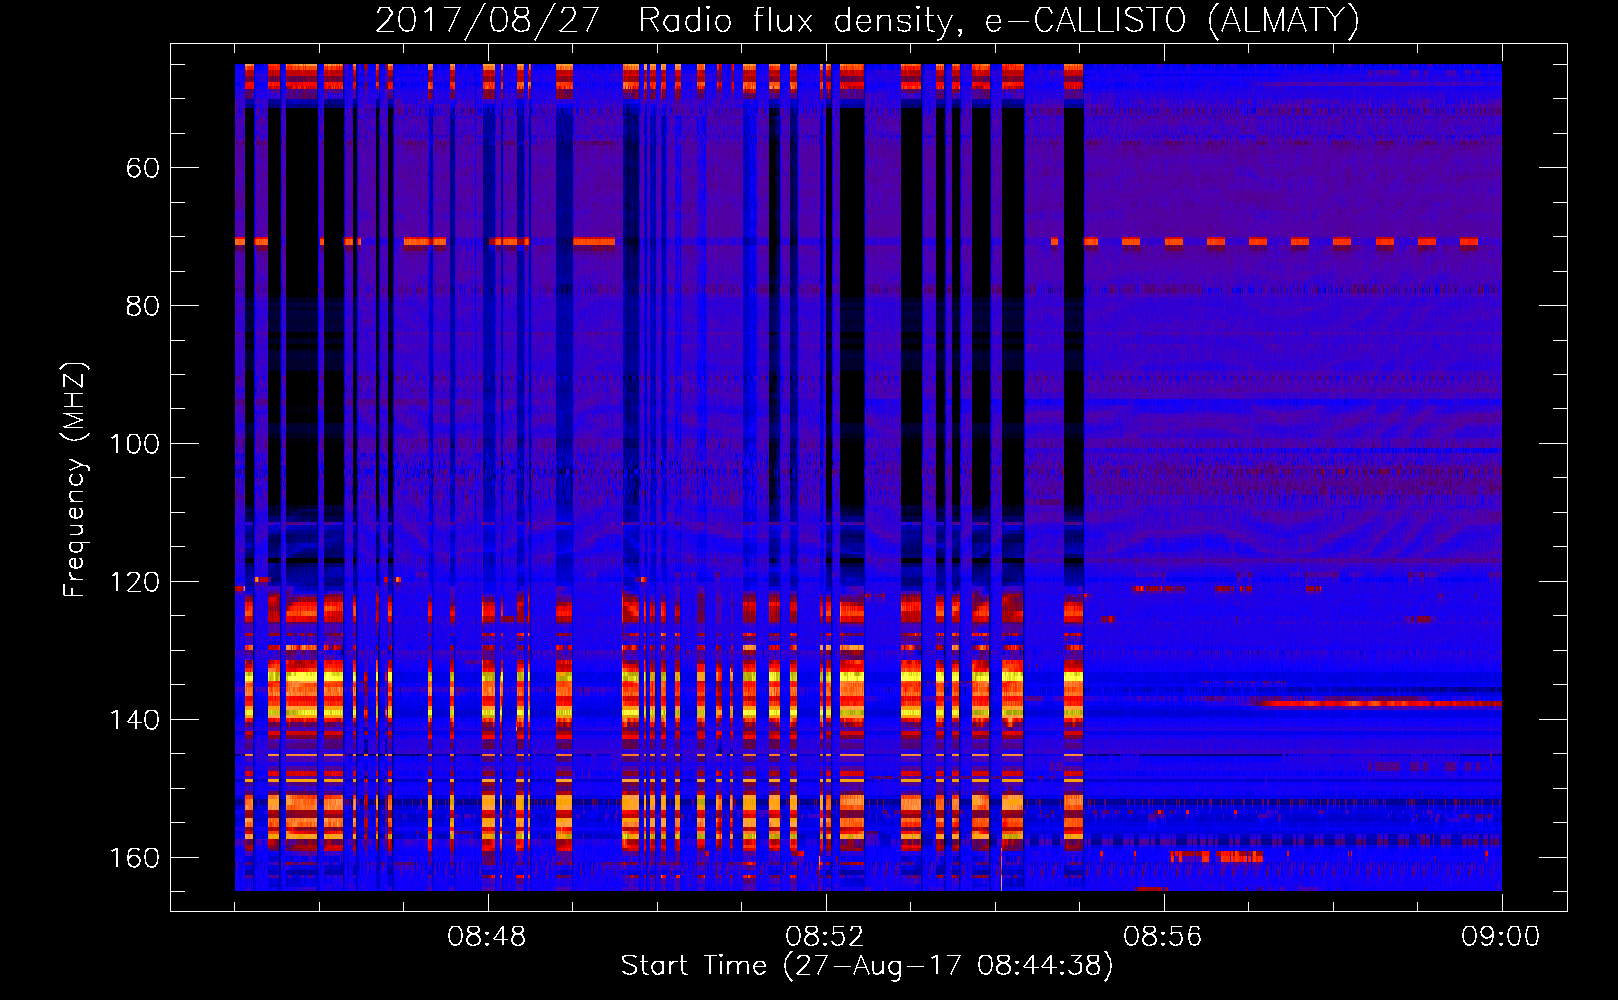Click the 160 frequency tick label

tap(134, 858)
